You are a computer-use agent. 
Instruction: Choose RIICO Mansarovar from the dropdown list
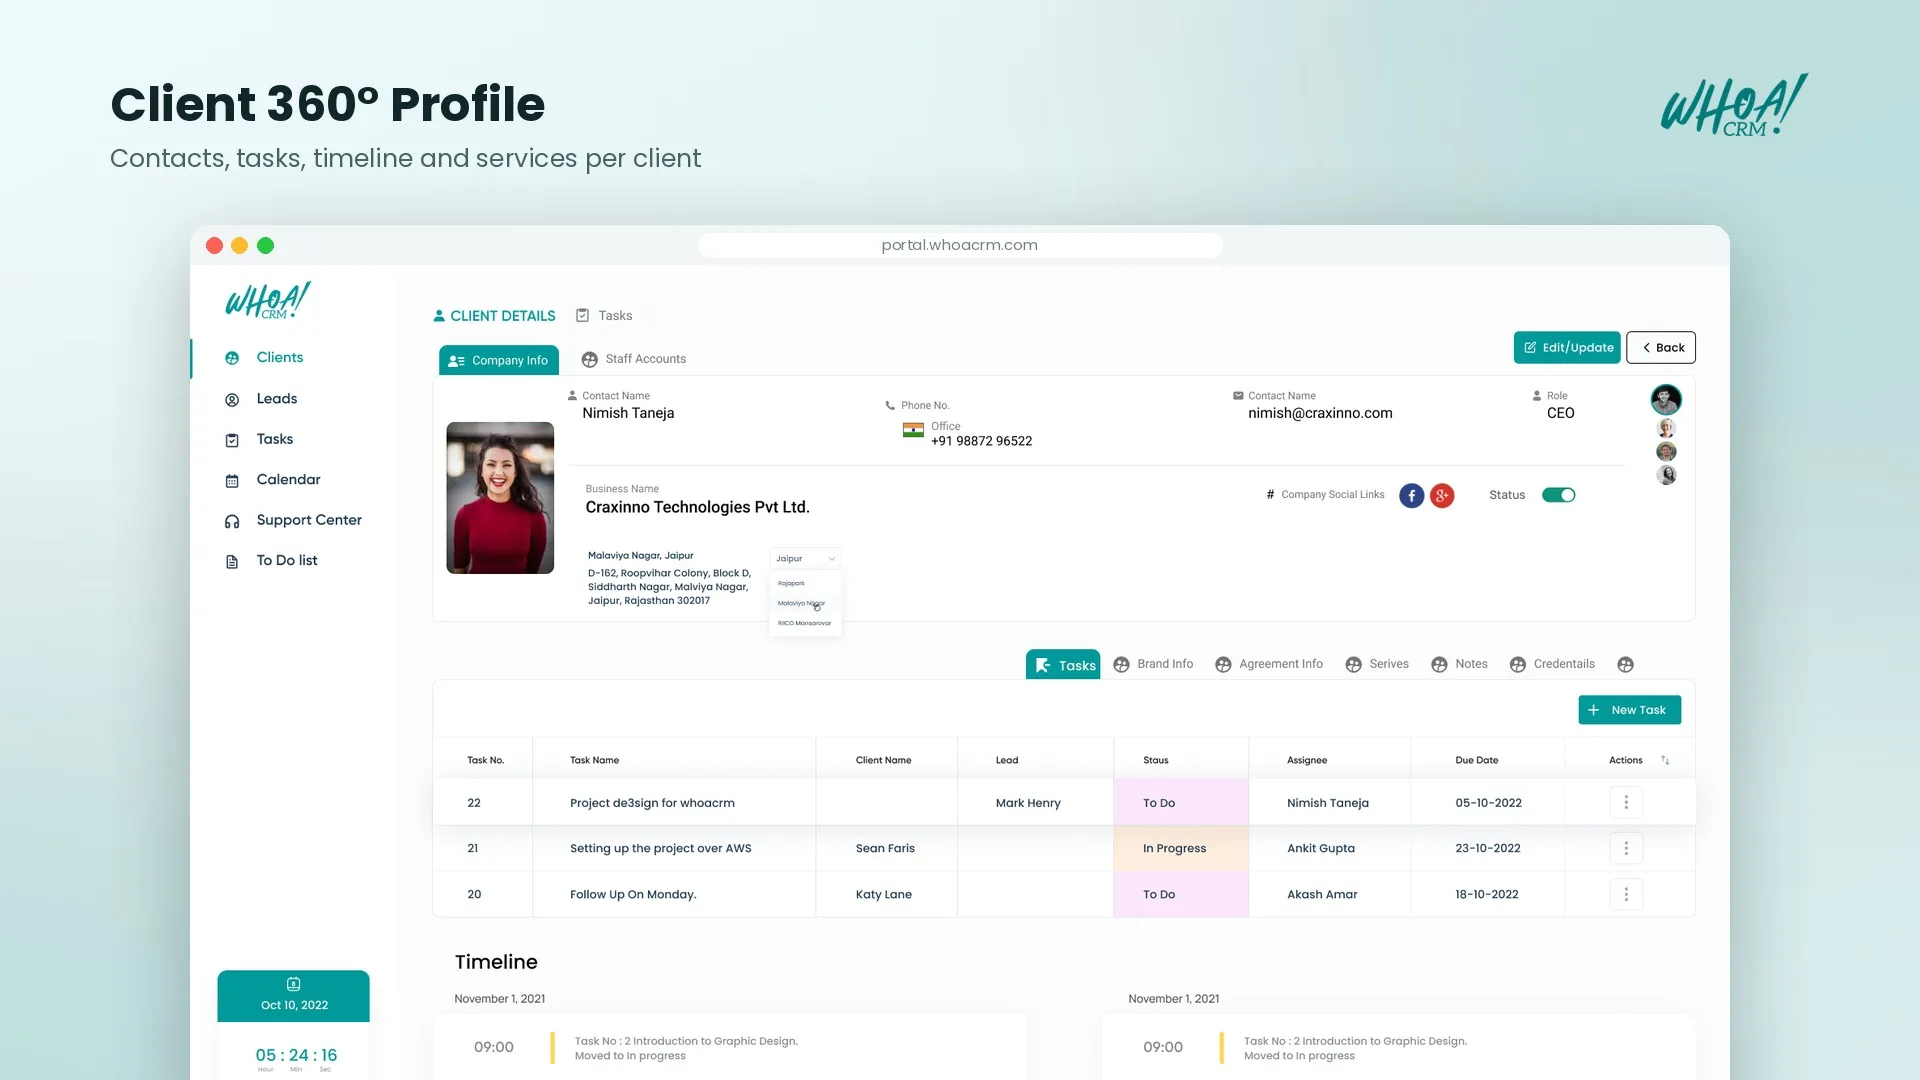[x=804, y=623]
